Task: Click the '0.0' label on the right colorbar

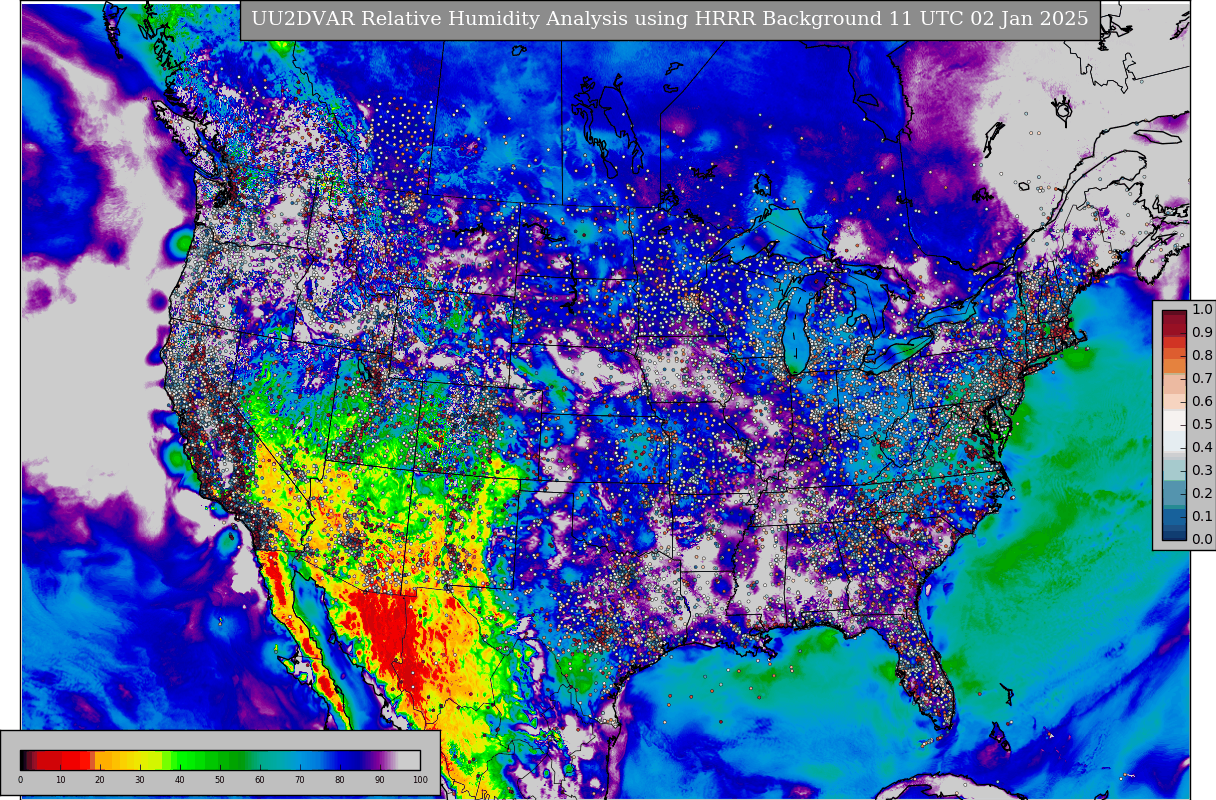Action: coord(1202,540)
